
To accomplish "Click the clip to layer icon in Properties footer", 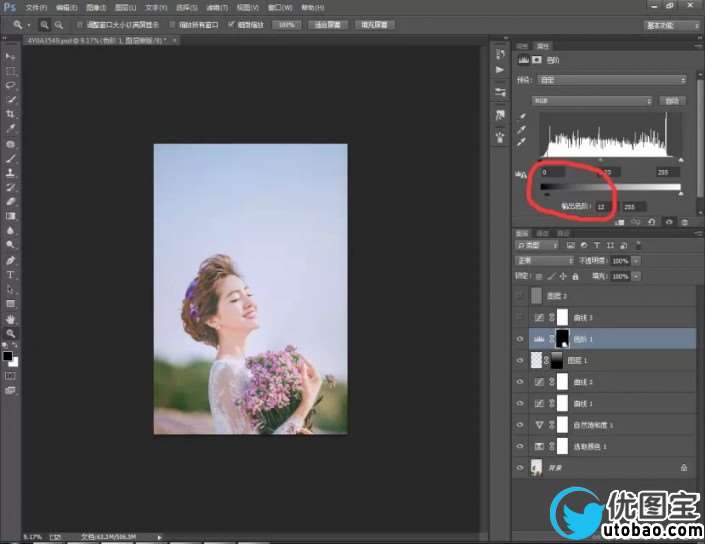I will pyautogui.click(x=620, y=222).
